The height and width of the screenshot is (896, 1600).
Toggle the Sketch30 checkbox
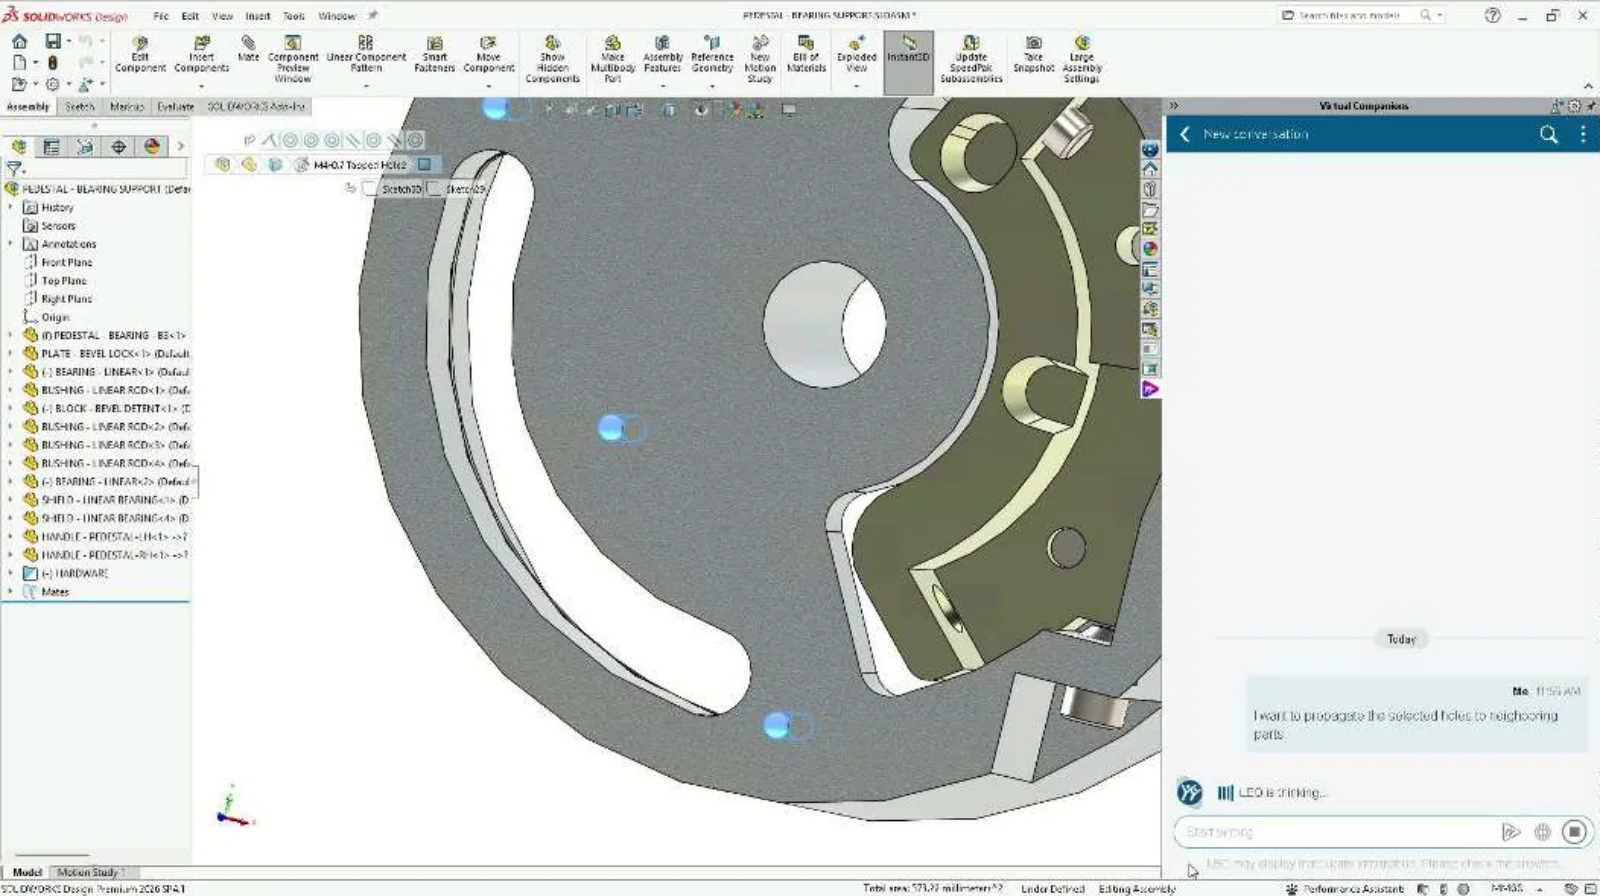click(370, 188)
